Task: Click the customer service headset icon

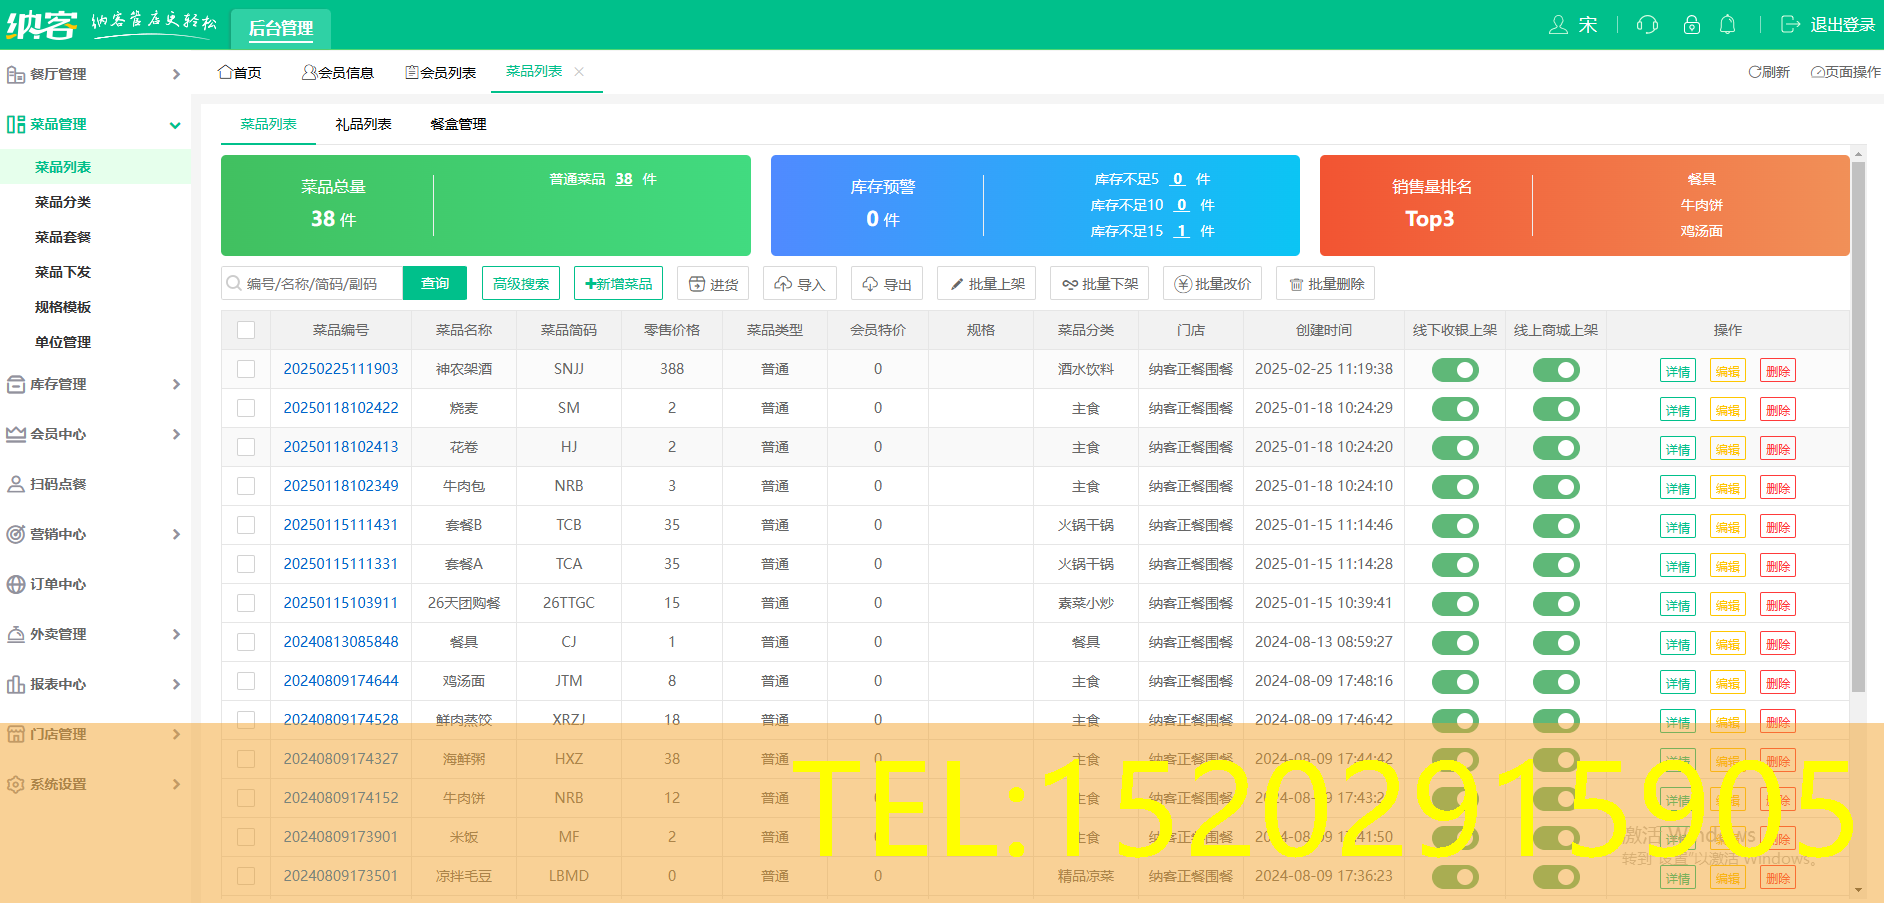Action: pos(1647,25)
